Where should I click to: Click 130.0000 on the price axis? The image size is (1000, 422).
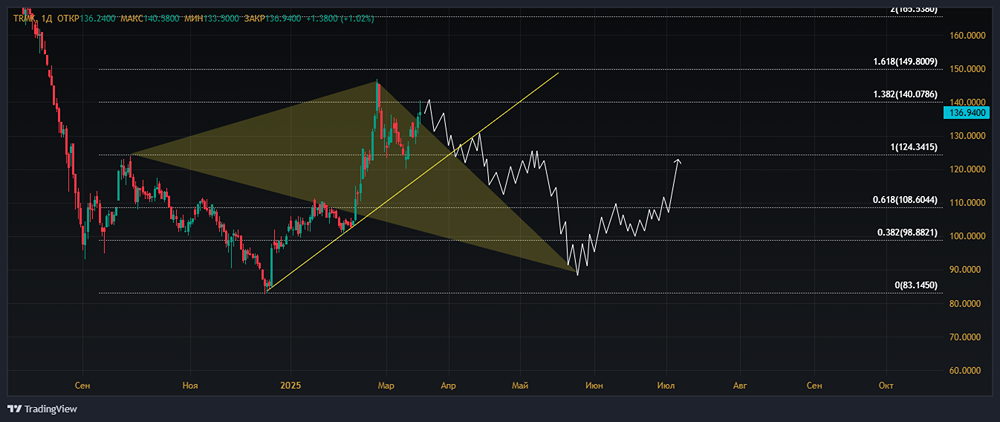pos(967,136)
